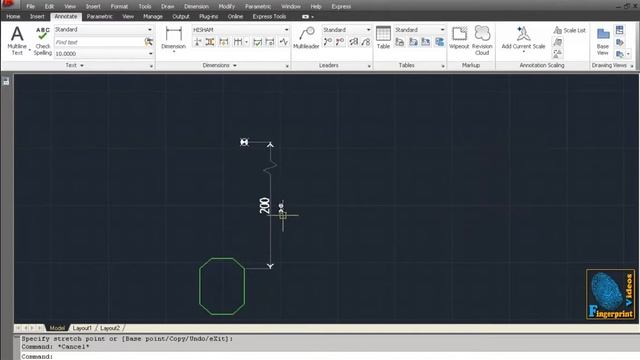Select the Base View tool
Screen dimensions: 640x360
pos(603,41)
